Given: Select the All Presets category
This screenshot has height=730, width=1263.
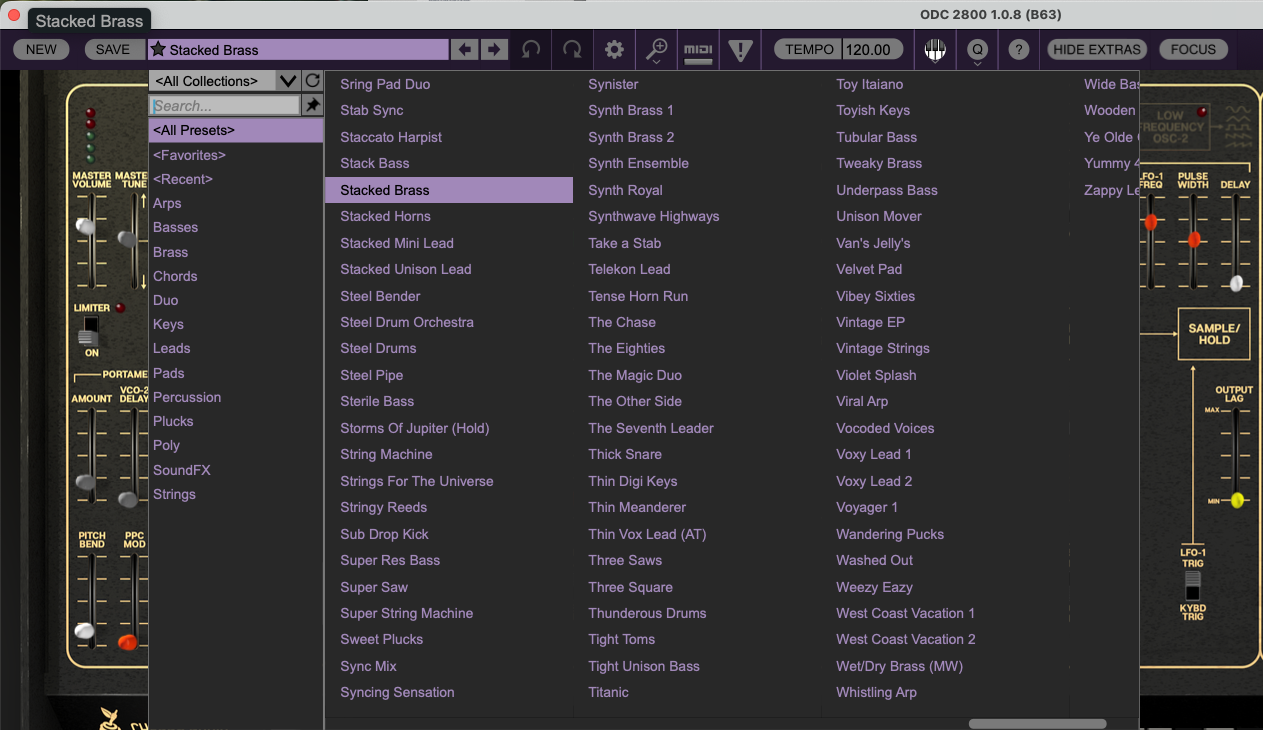Looking at the screenshot, I should point(236,130).
